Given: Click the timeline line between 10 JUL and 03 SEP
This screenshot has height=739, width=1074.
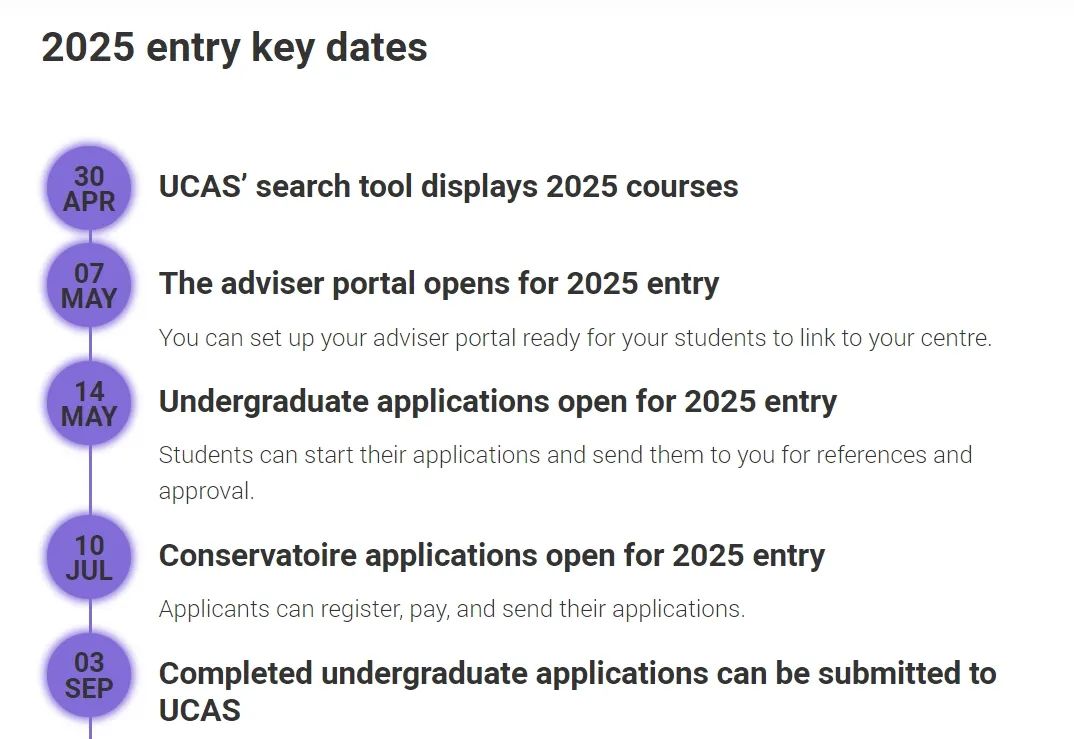Looking at the screenshot, I should (x=90, y=616).
